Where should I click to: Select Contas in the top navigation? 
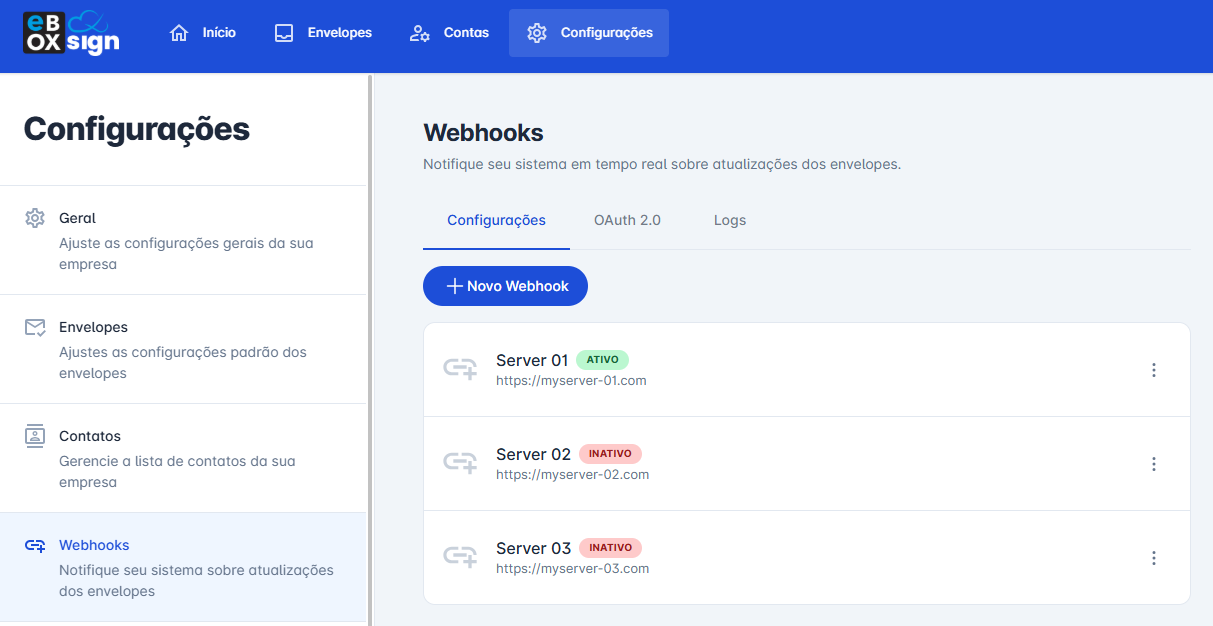coord(449,33)
